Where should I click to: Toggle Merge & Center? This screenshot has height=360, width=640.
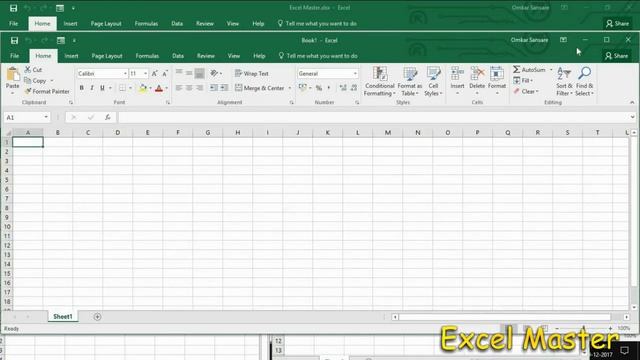pyautogui.click(x=260, y=88)
